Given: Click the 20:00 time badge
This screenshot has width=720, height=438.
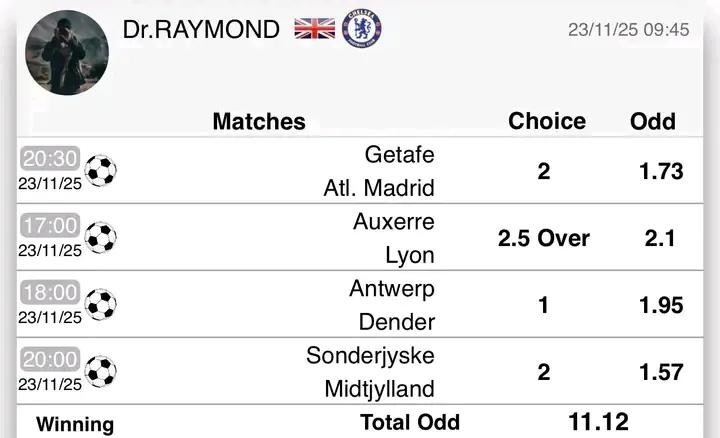Looking at the screenshot, I should point(49,360).
